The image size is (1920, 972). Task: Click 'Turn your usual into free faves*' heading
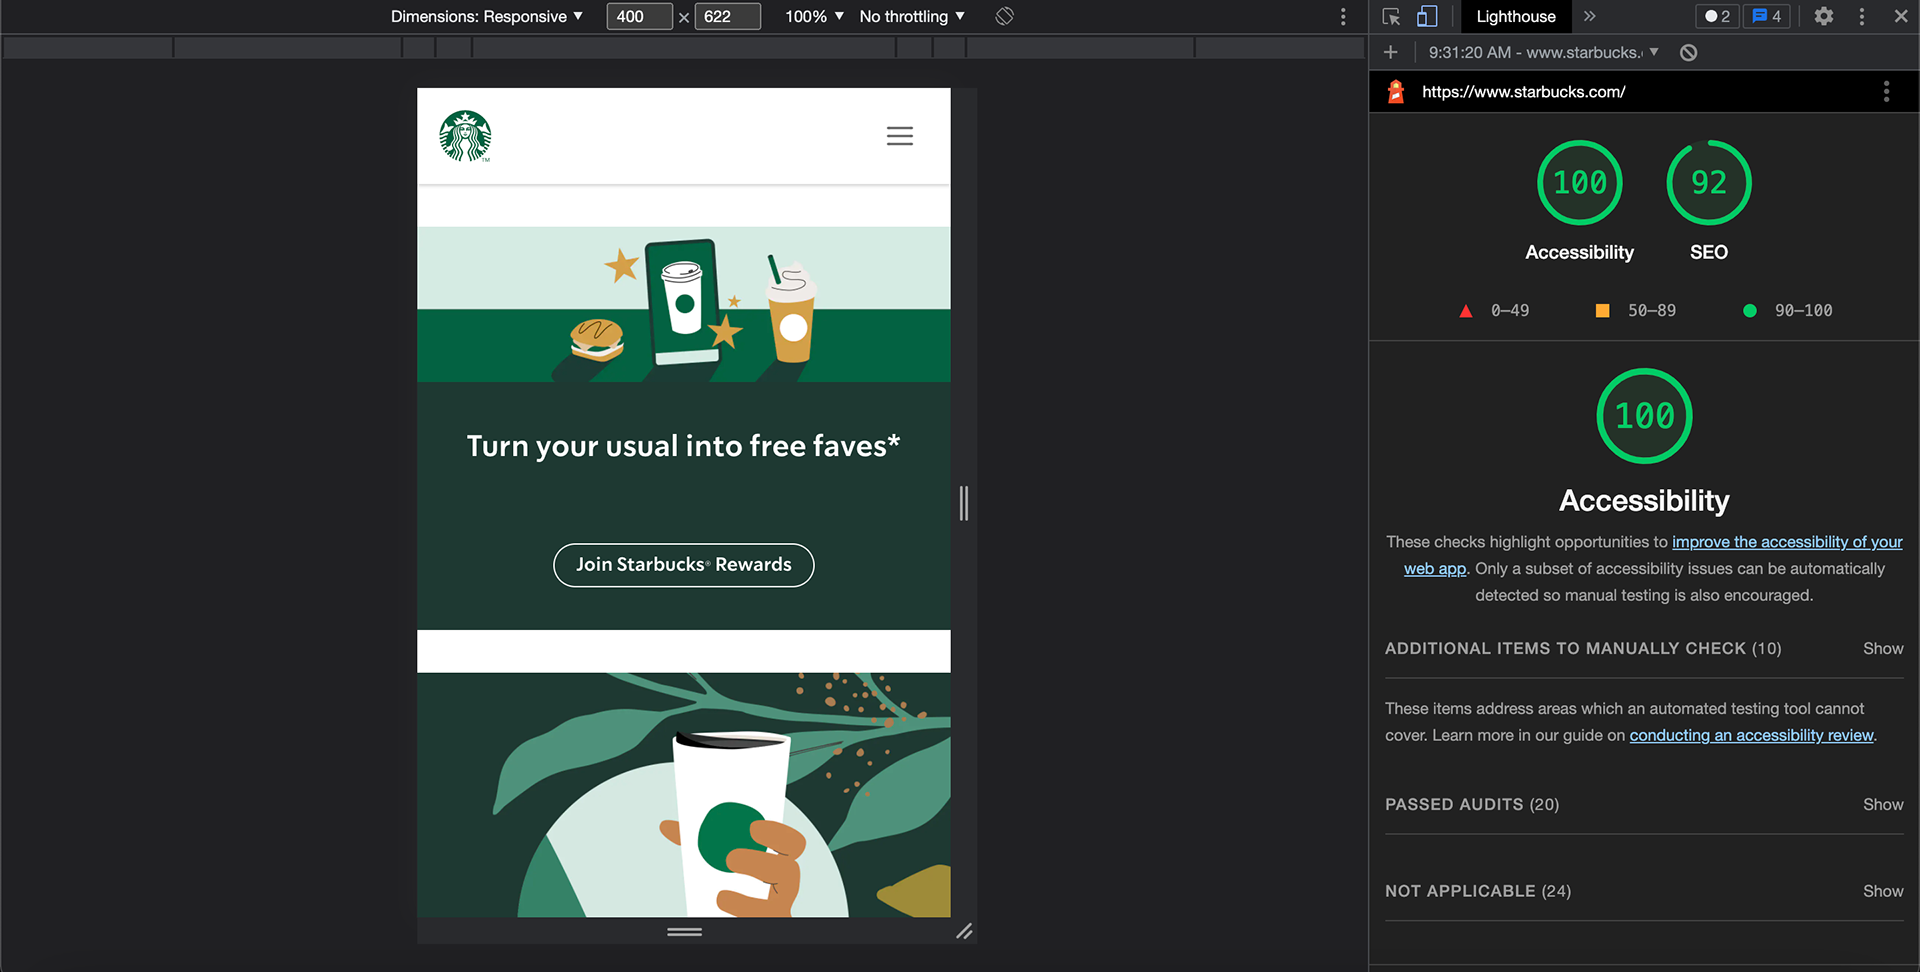point(684,446)
